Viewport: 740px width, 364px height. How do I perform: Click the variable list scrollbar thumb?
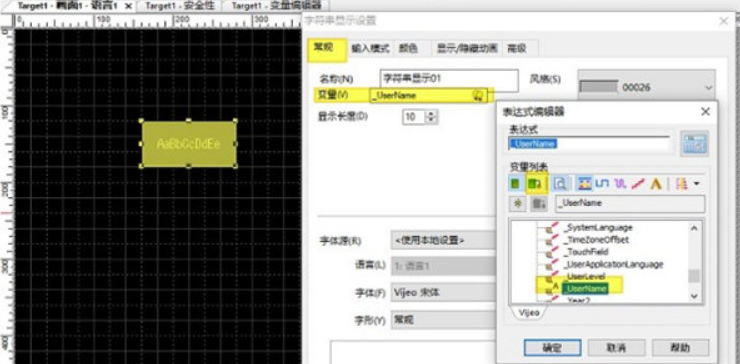point(693,276)
